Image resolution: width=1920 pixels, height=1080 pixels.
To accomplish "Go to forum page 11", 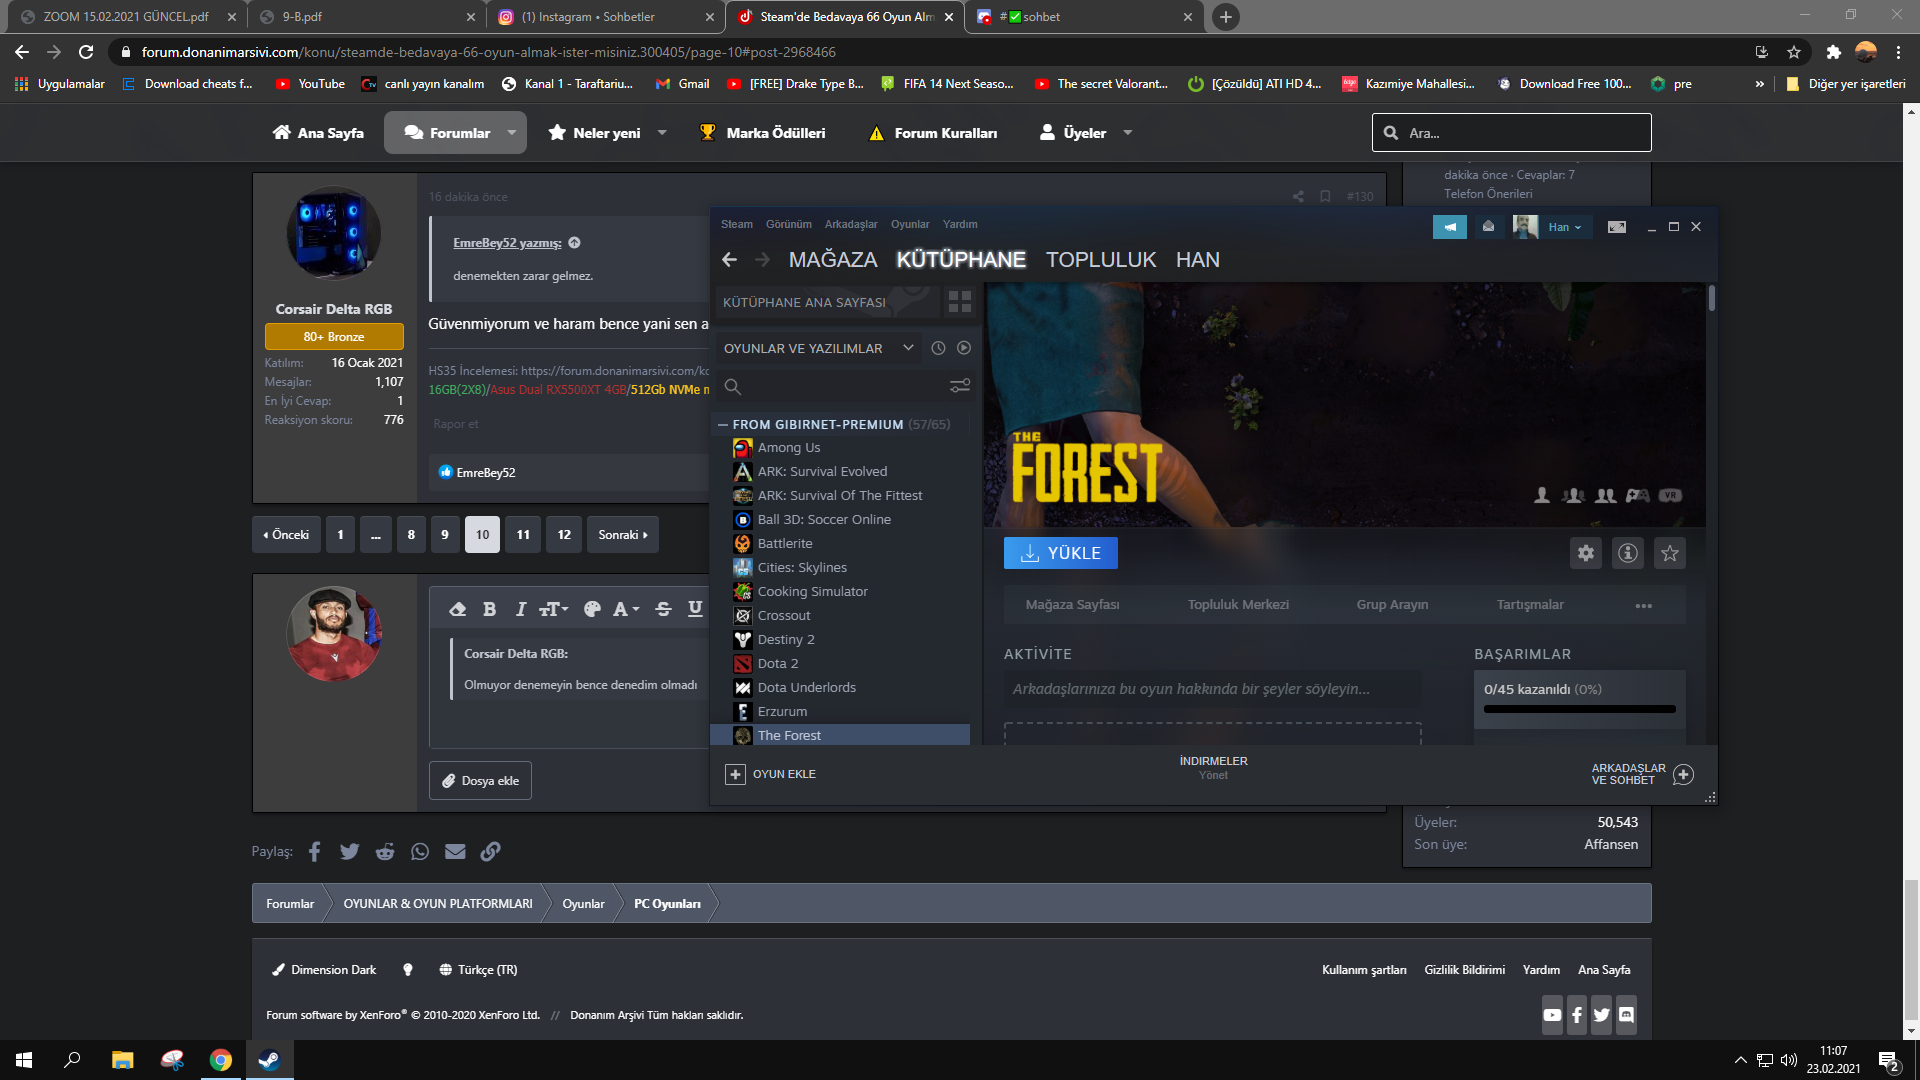I will click(x=523, y=535).
